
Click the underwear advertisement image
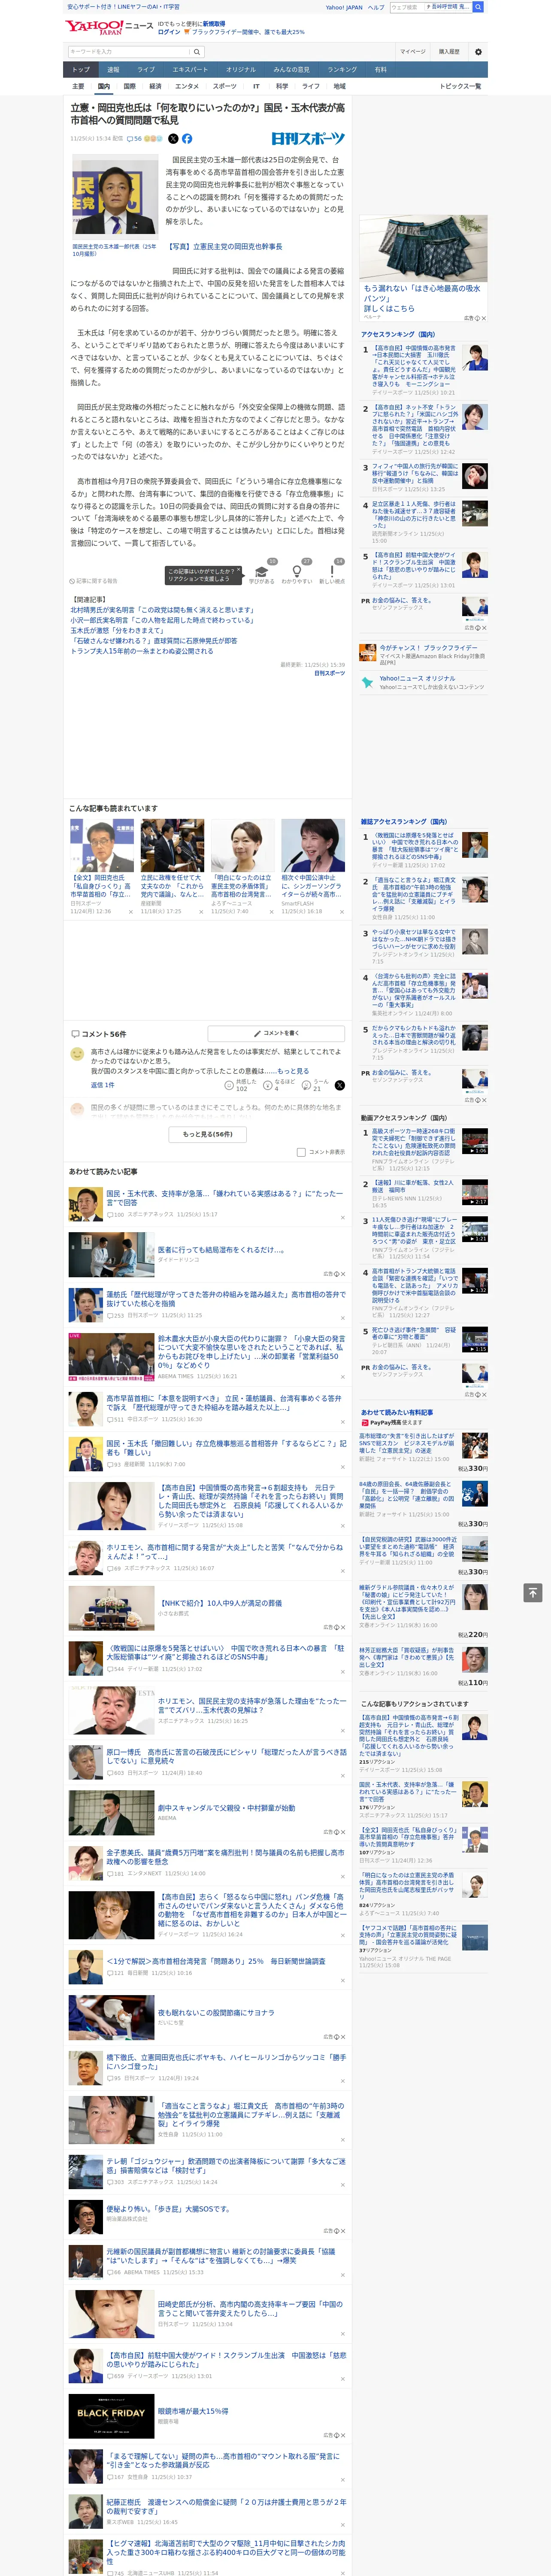click(x=423, y=248)
